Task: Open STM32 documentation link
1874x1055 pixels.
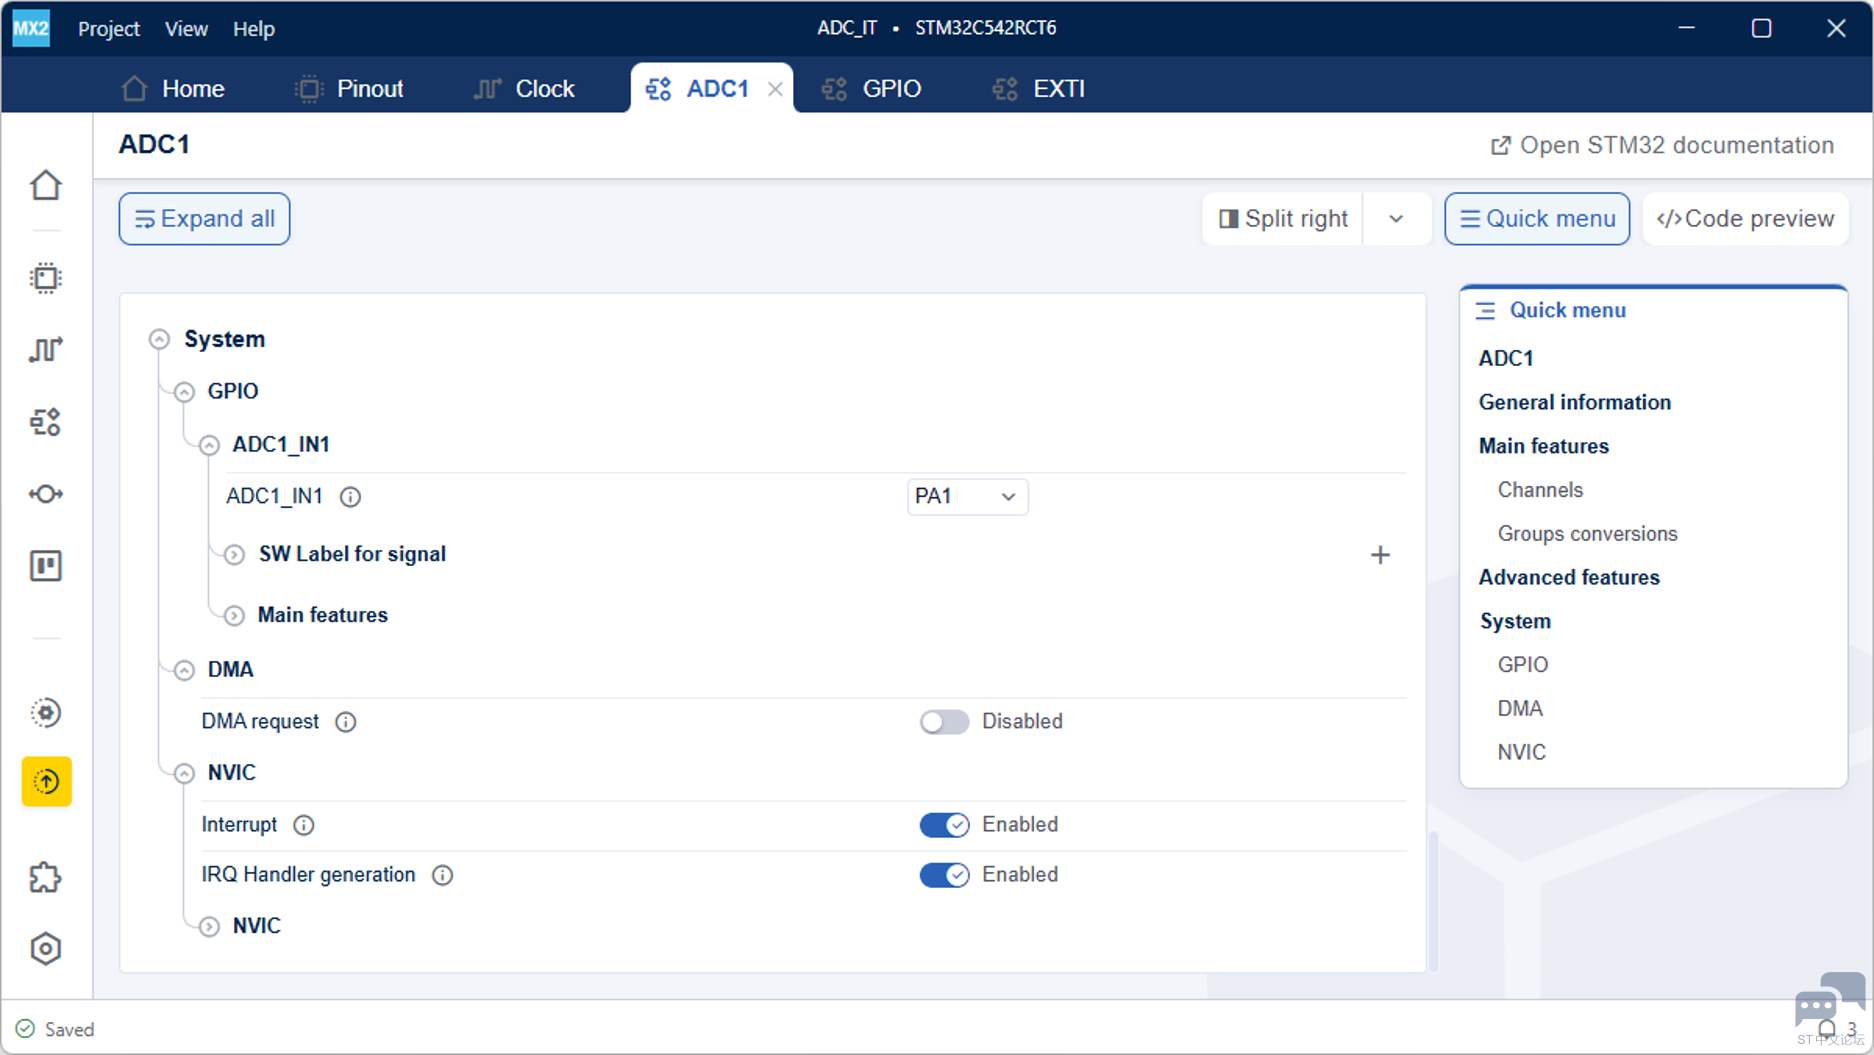Action: pyautogui.click(x=1662, y=145)
